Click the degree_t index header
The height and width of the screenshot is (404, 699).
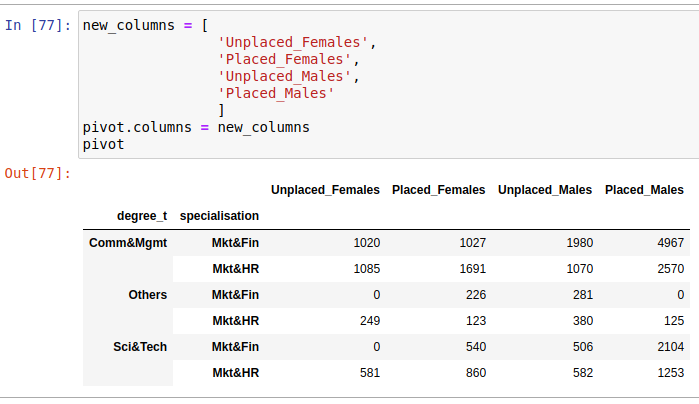(142, 215)
